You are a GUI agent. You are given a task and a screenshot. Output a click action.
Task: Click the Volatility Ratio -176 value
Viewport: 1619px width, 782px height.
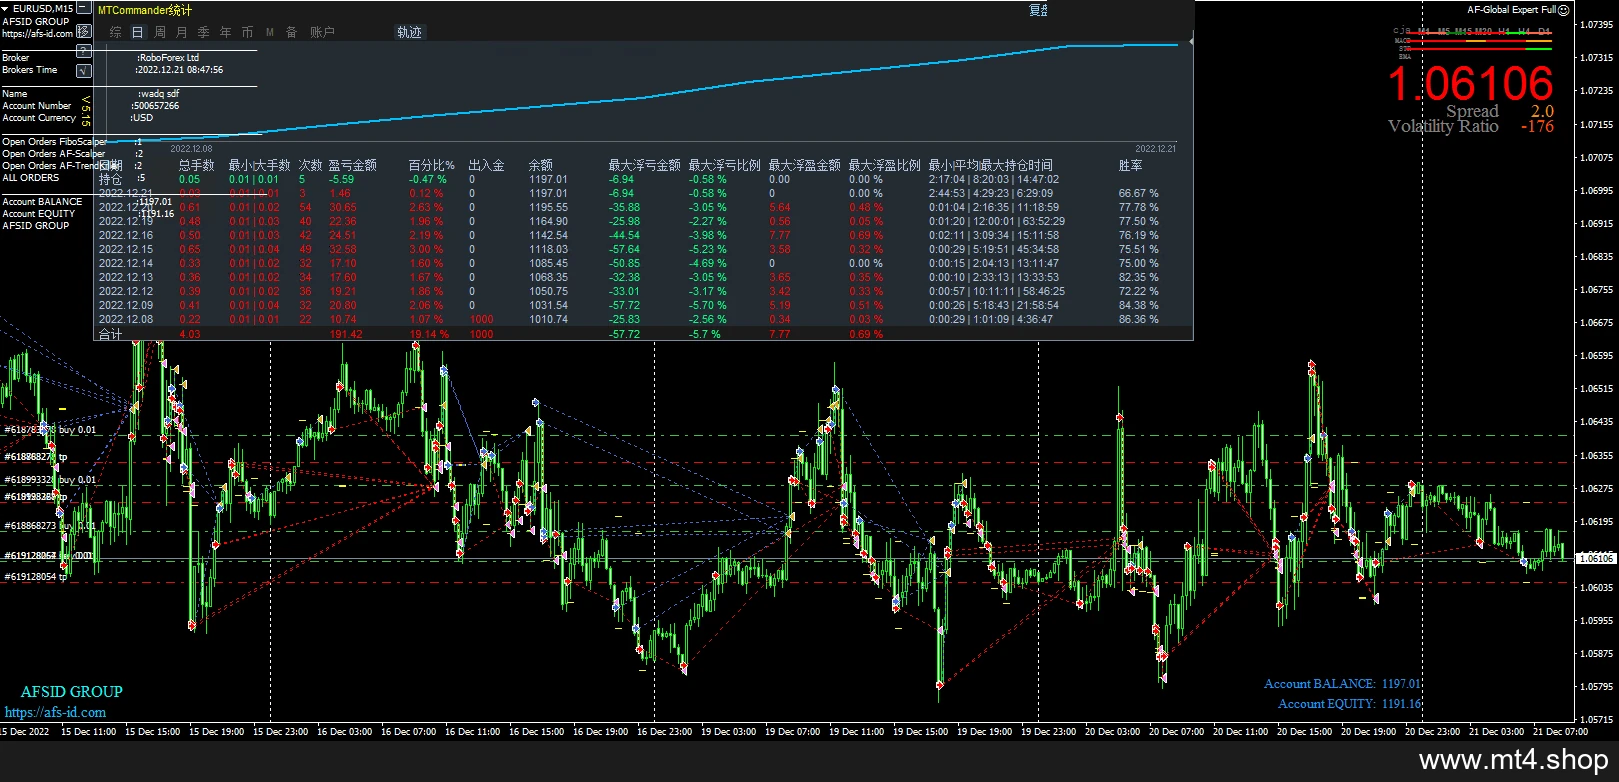click(x=1538, y=126)
